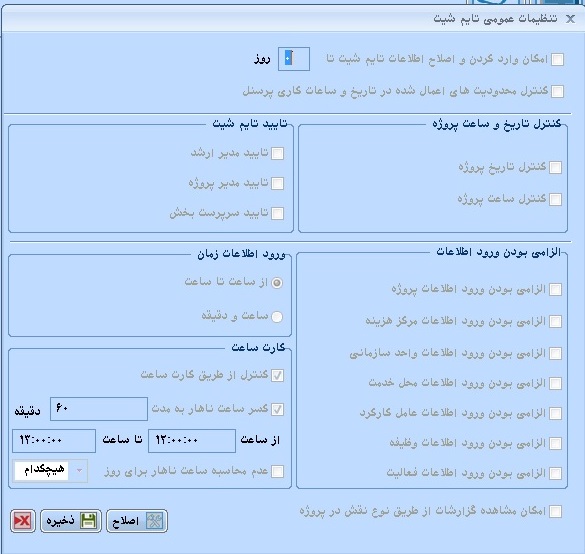The image size is (585, 554).
Task: Select از ساعت تا ساعت radio button
Action: [277, 283]
